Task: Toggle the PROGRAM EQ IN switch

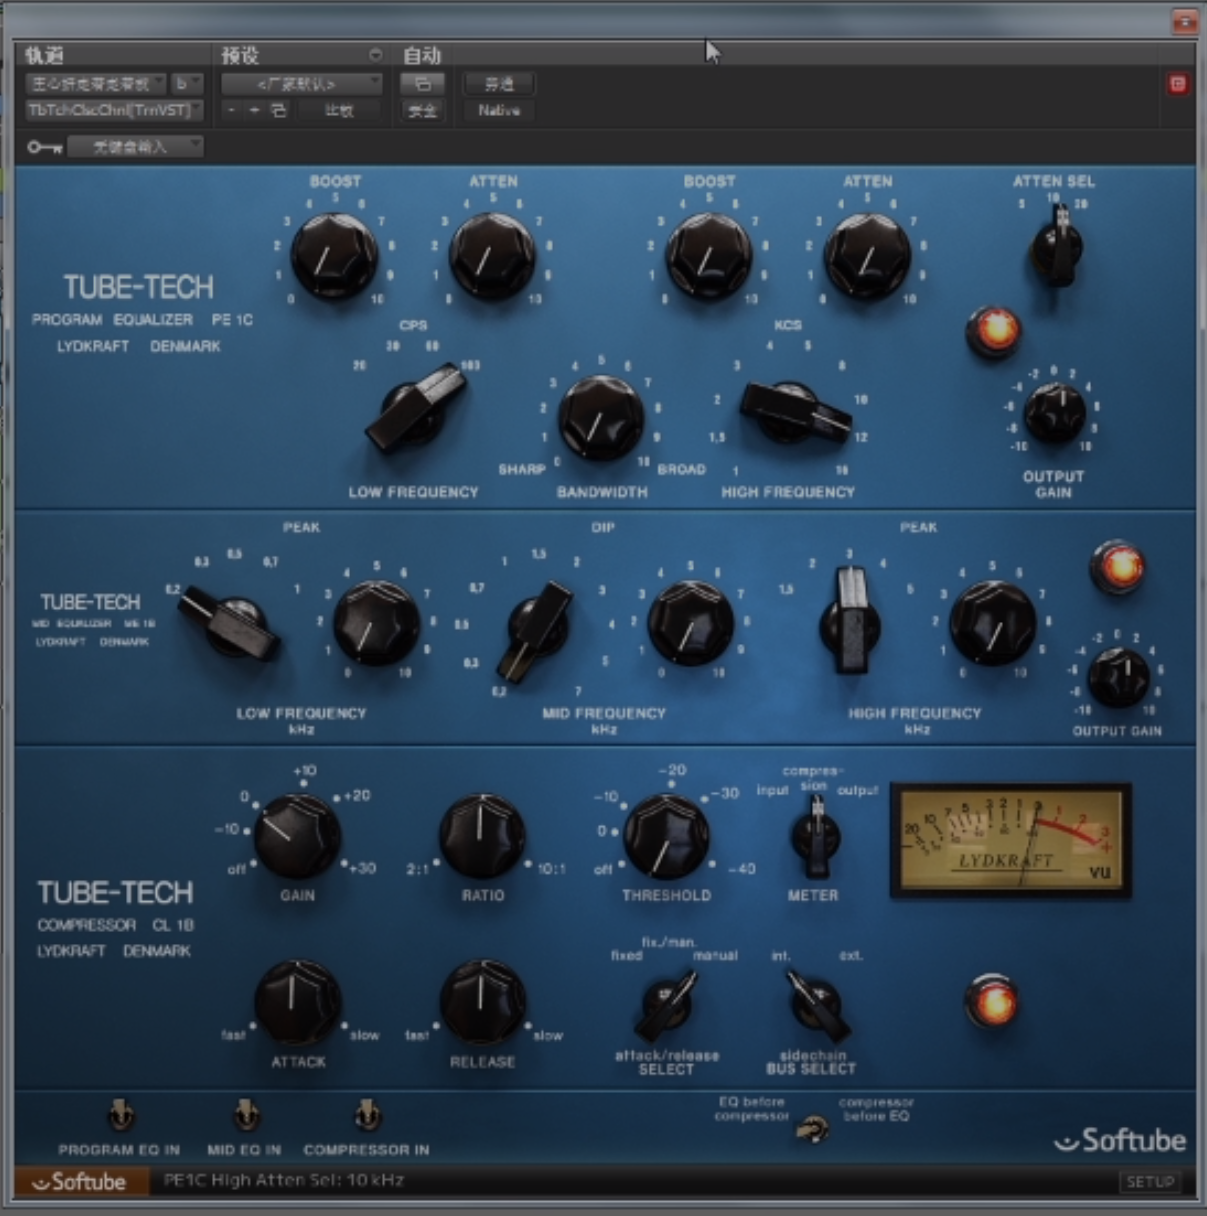Action: pyautogui.click(x=121, y=1115)
